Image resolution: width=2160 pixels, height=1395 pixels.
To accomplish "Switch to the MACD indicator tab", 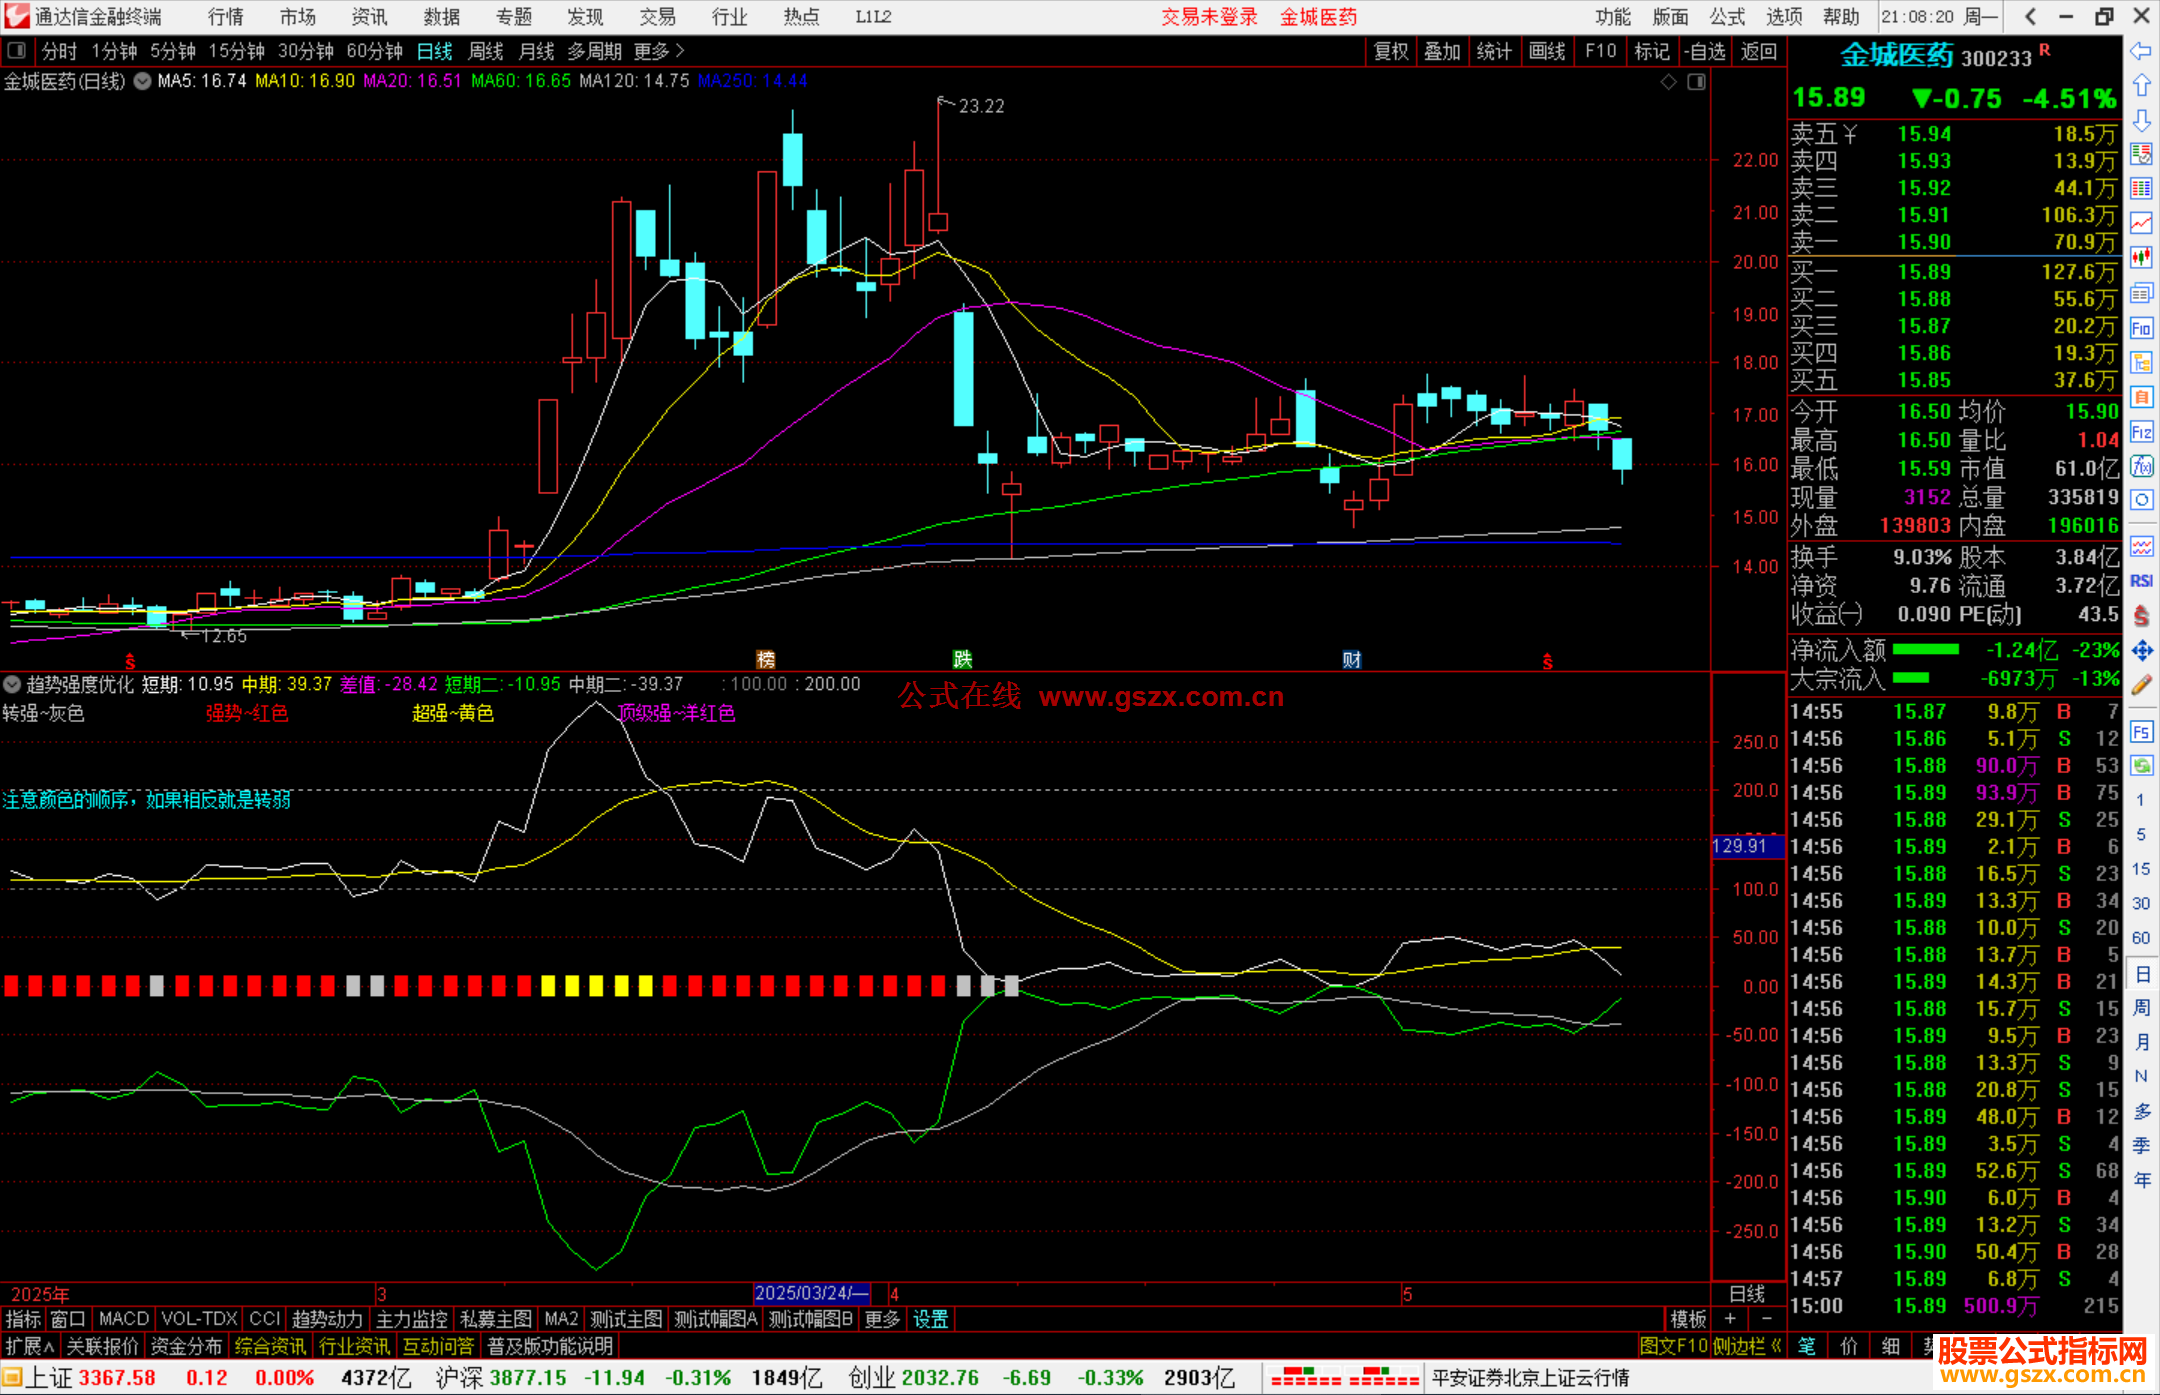I will click(x=124, y=1320).
